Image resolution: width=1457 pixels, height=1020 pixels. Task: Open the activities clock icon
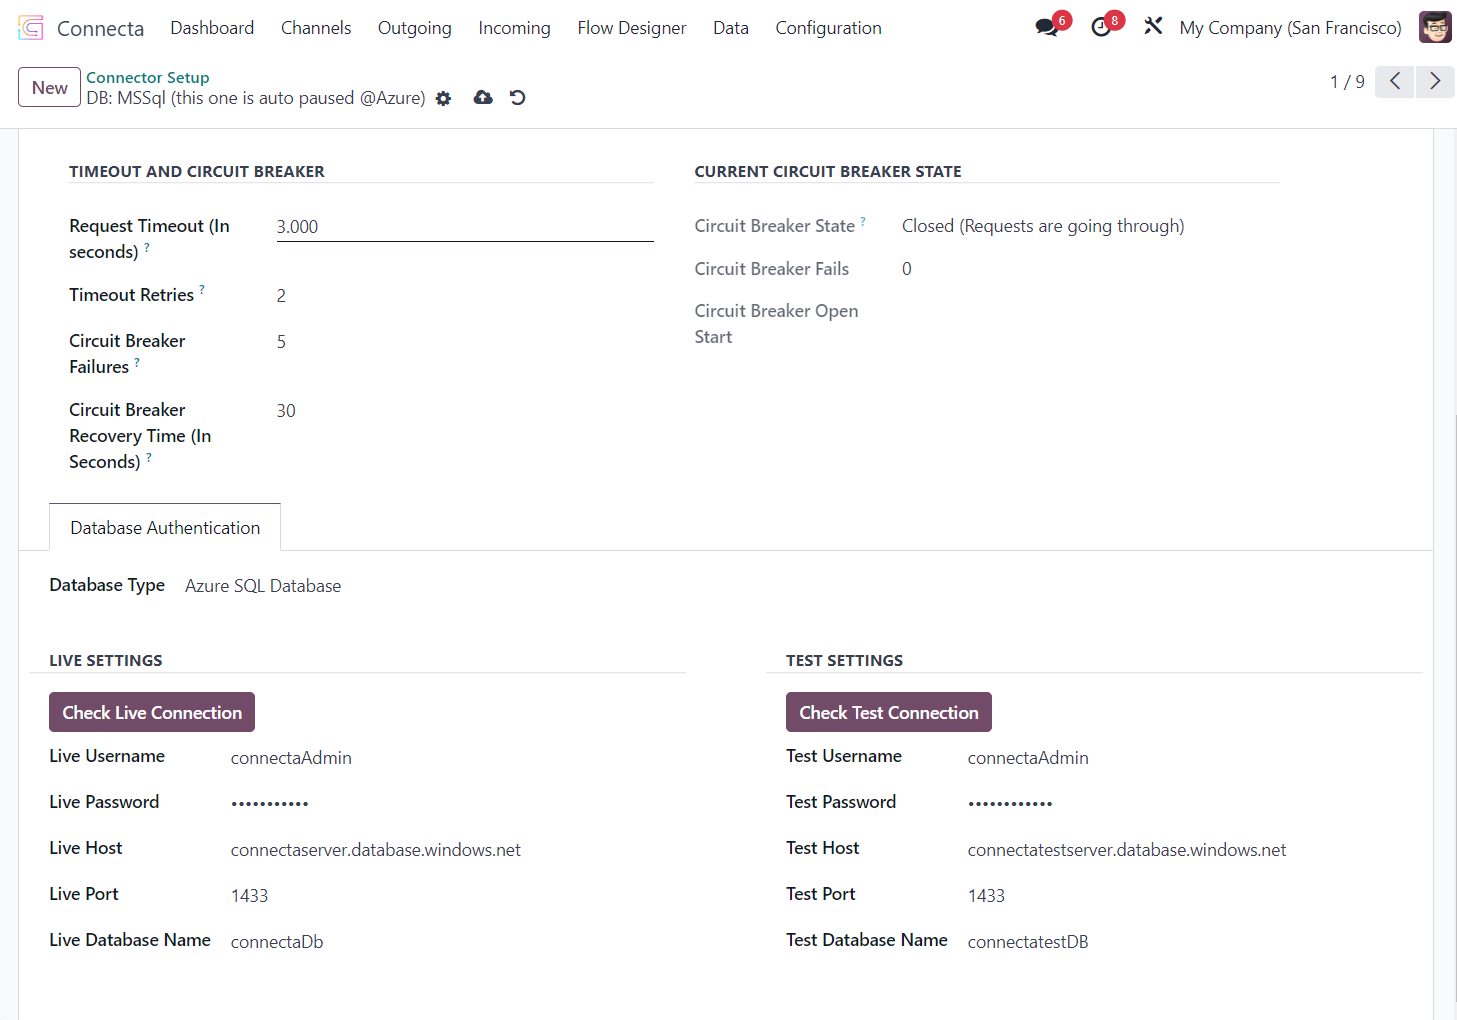tap(1101, 28)
